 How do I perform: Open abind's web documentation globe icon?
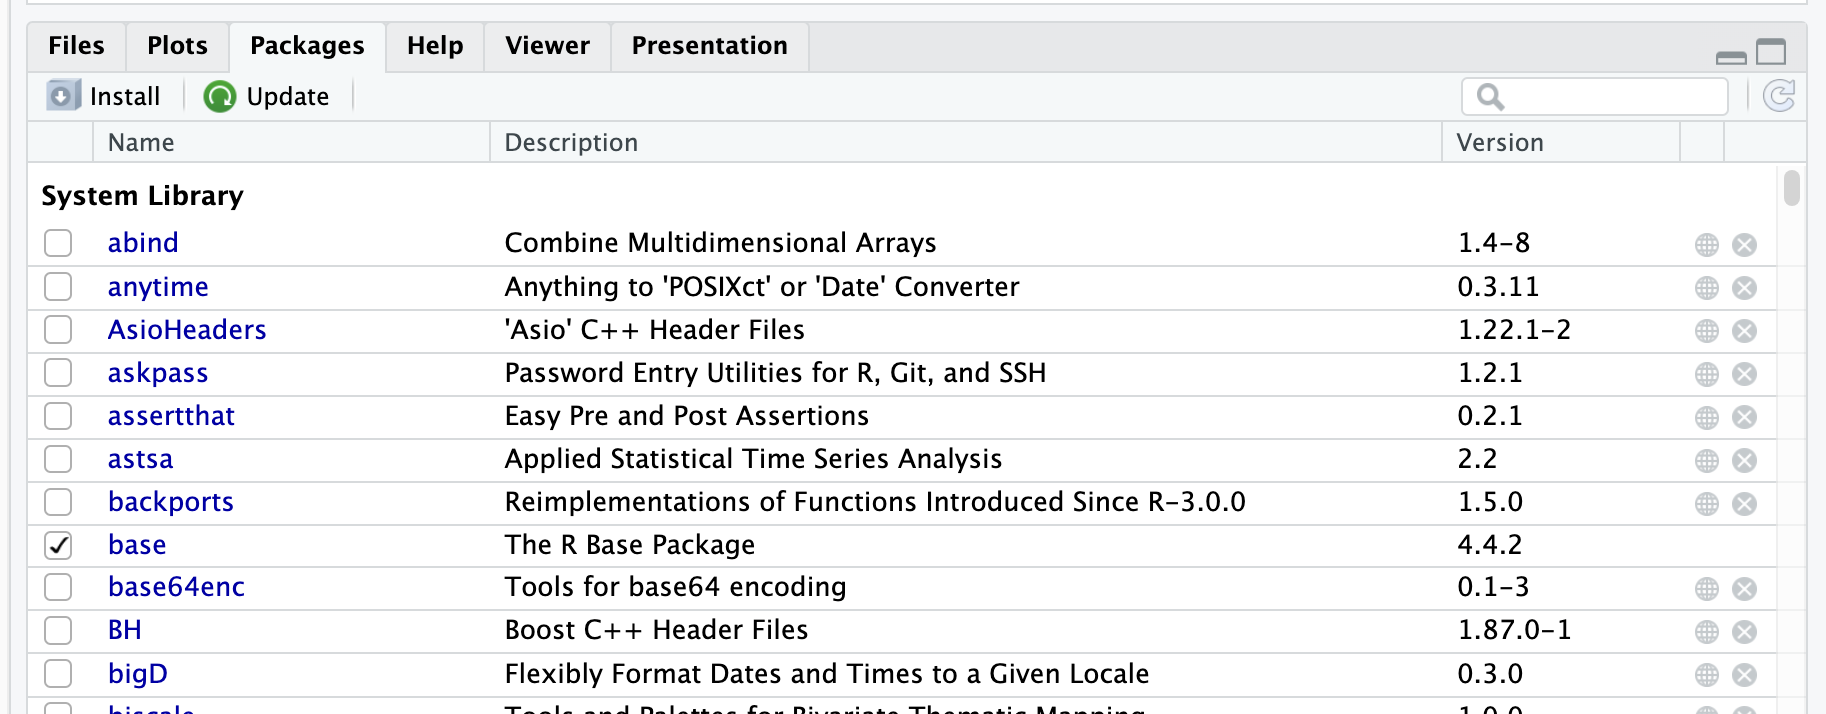click(1707, 245)
